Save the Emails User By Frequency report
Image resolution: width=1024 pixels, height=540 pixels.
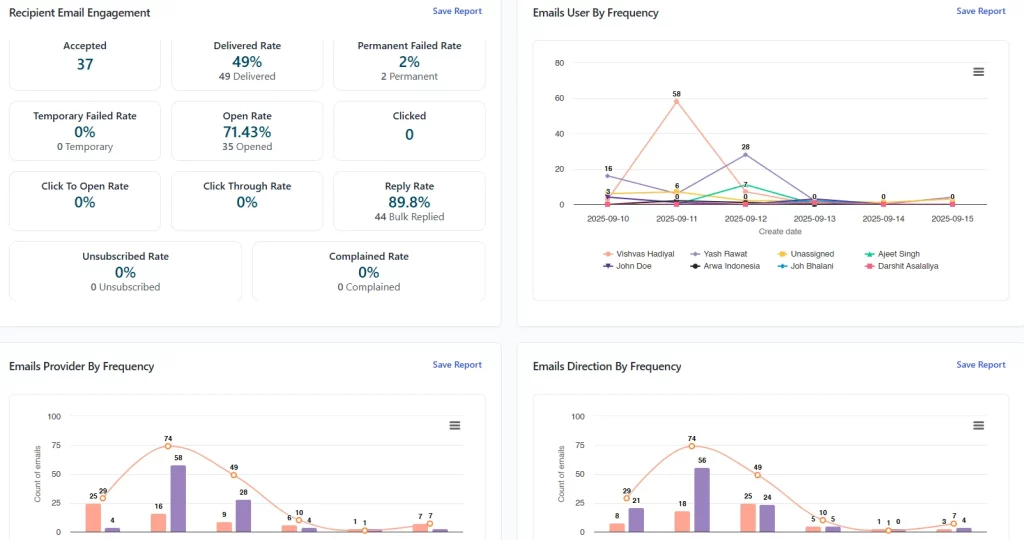[981, 11]
